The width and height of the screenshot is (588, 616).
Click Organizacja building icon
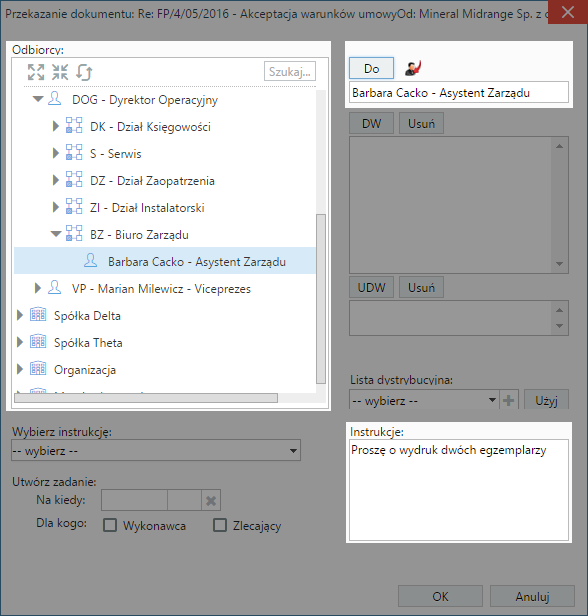point(38,369)
